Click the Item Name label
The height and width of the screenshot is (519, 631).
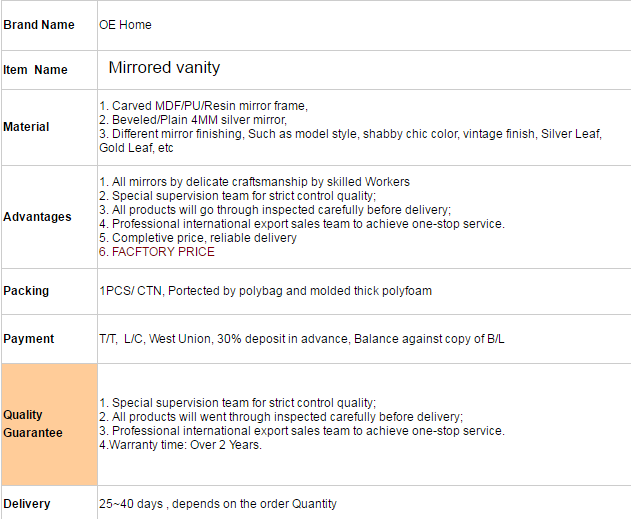(x=35, y=70)
